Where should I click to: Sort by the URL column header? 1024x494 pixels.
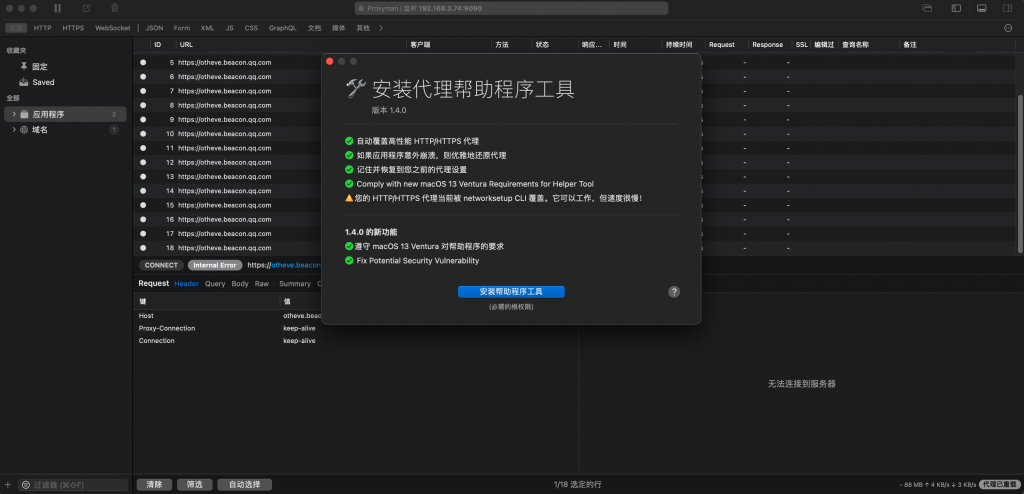(x=186, y=45)
